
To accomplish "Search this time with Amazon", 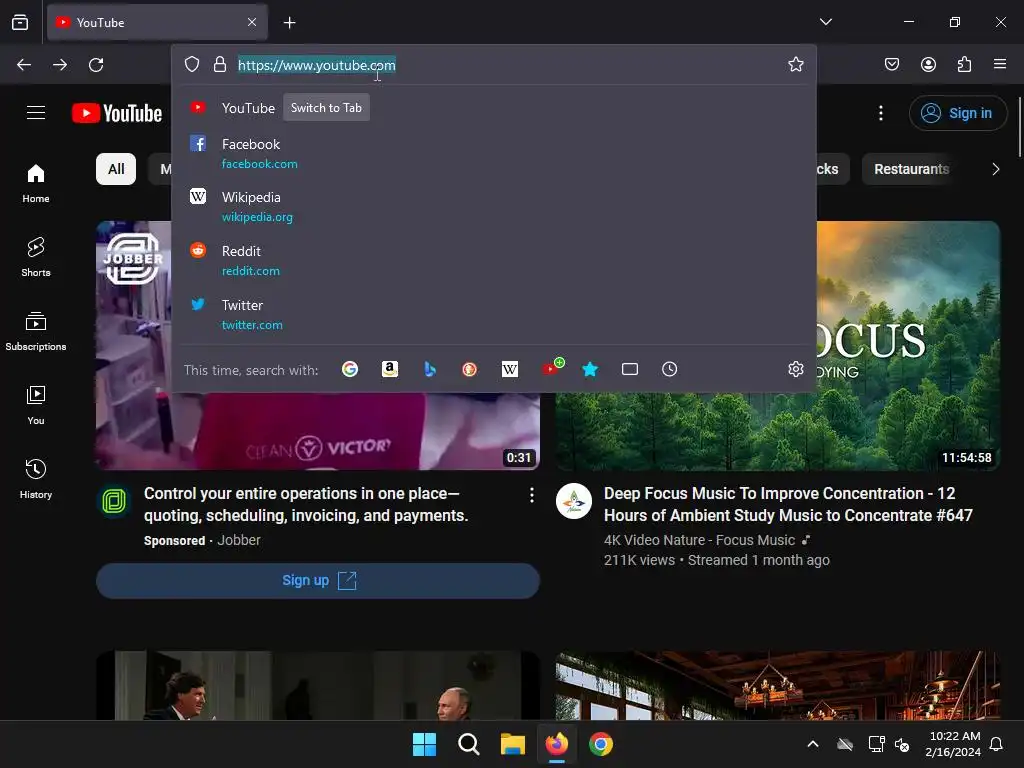I will click(390, 370).
